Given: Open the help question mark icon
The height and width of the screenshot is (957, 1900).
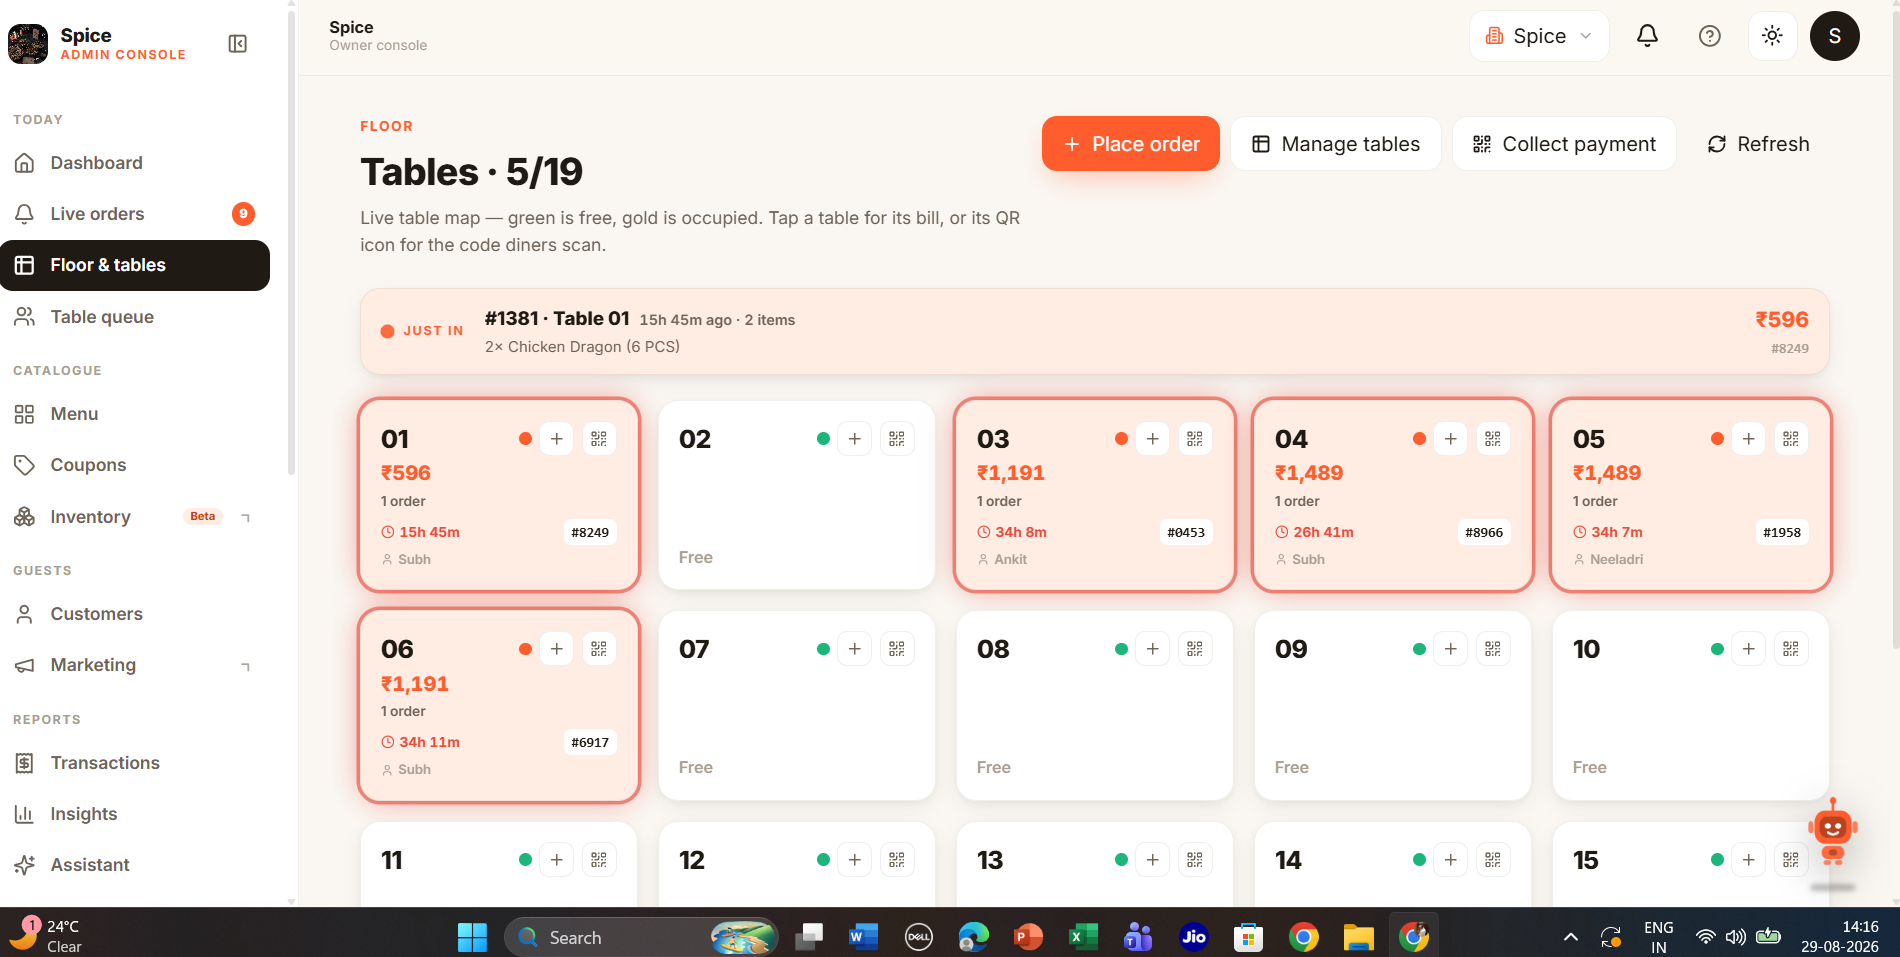Looking at the screenshot, I should (x=1710, y=36).
